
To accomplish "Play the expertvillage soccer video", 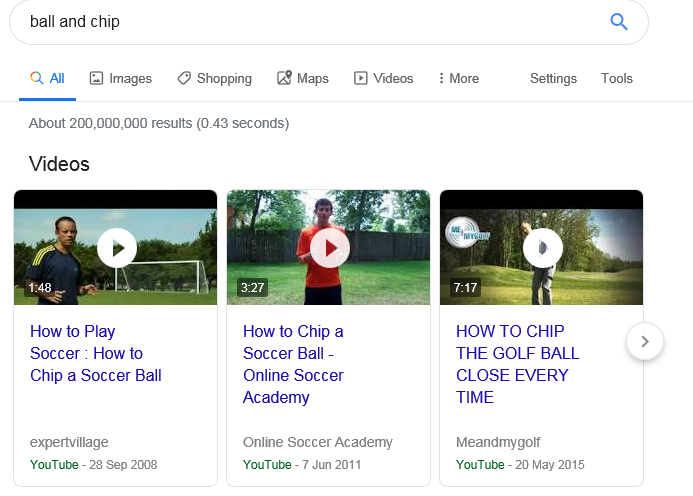I will 117,248.
